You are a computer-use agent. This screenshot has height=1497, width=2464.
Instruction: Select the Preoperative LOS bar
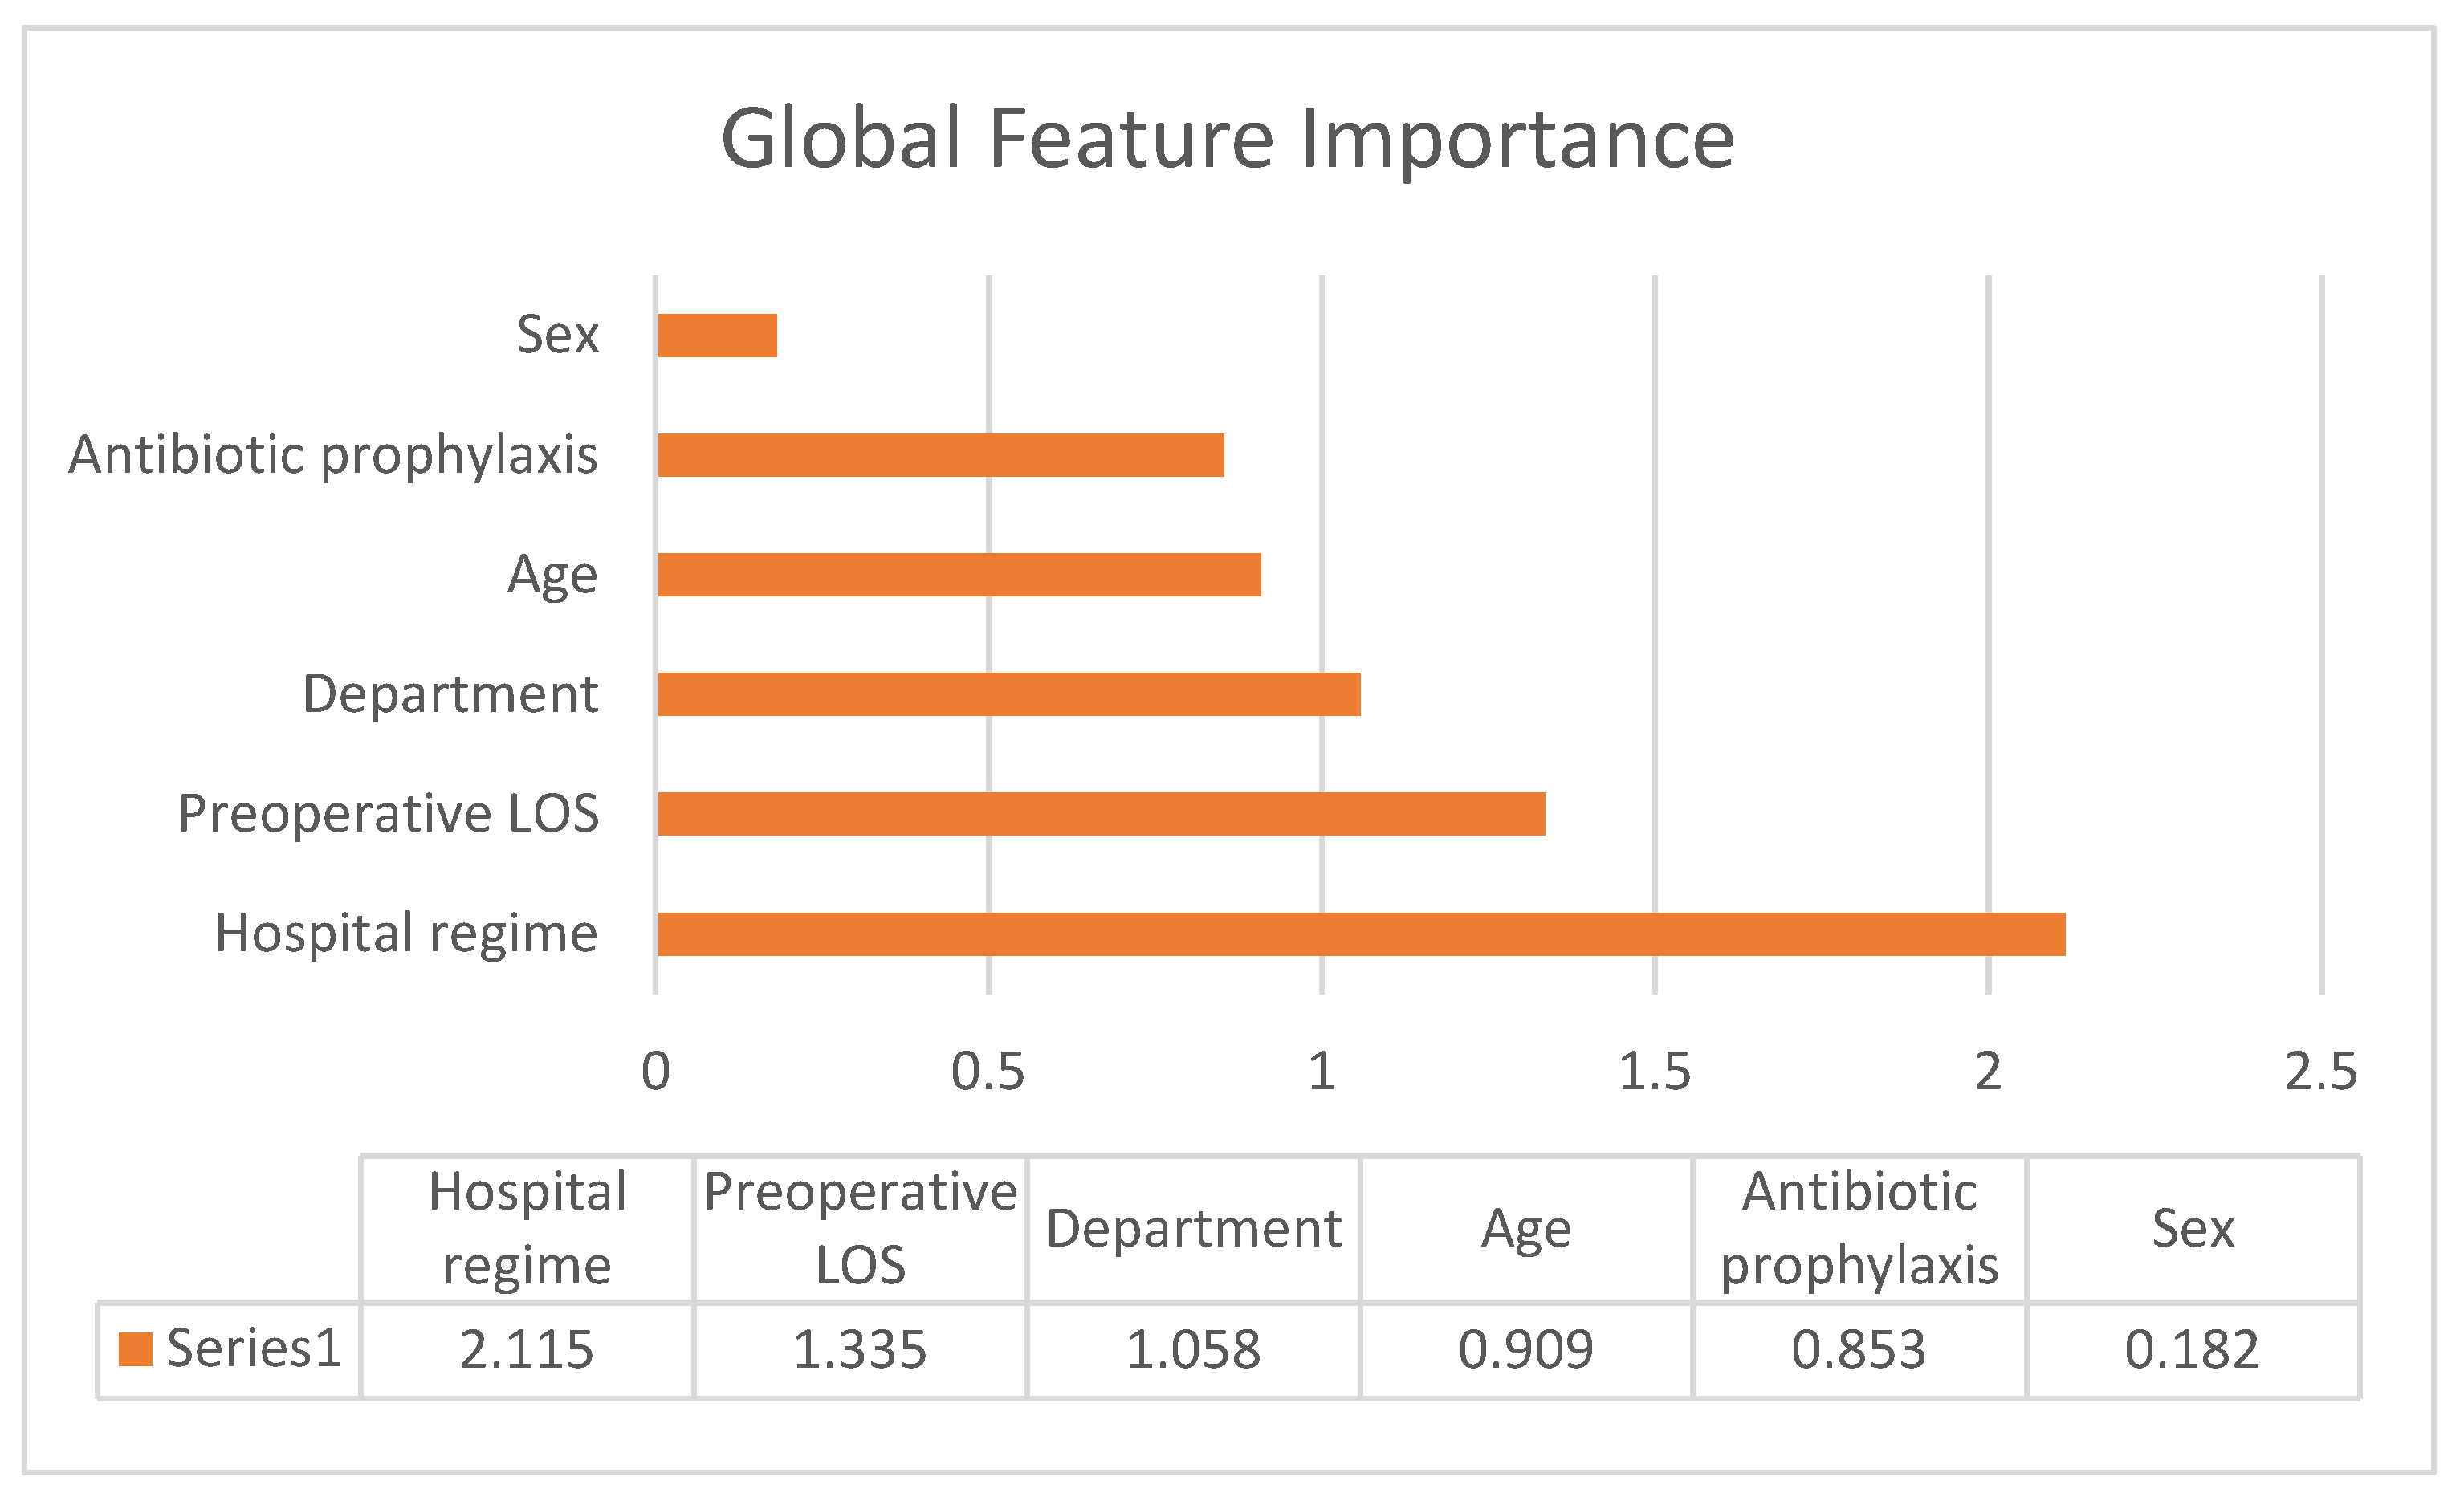coord(1101,814)
